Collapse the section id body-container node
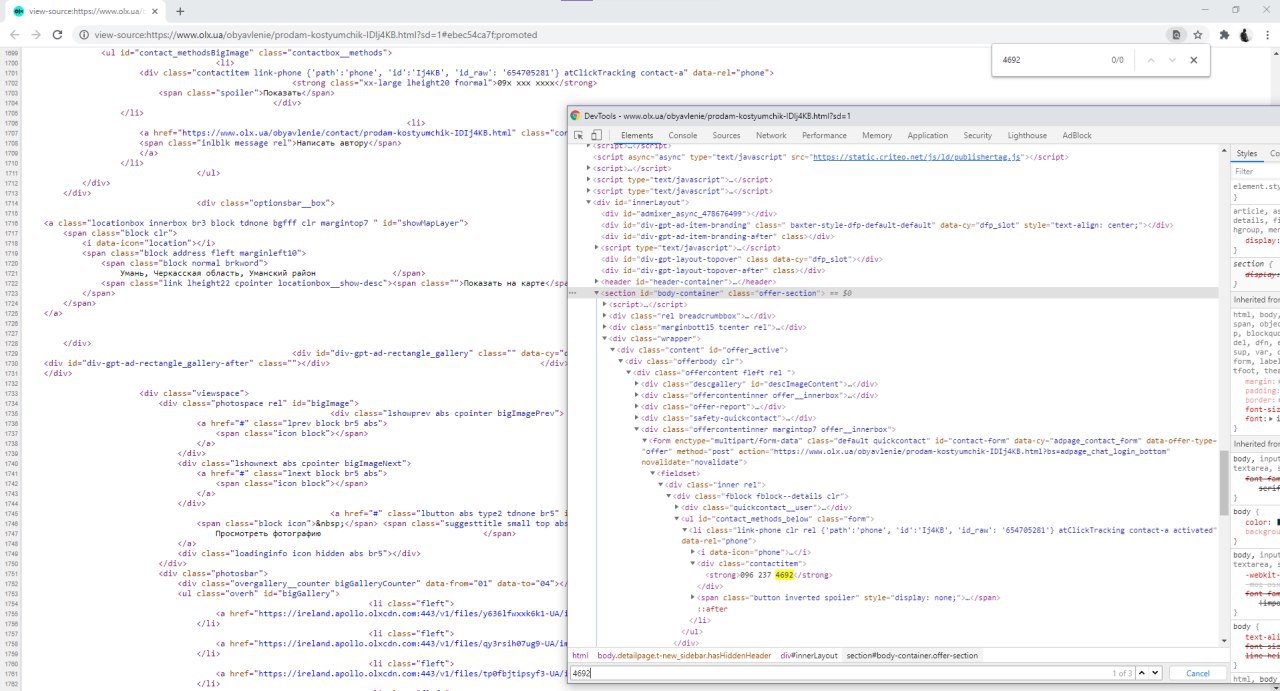The width and height of the screenshot is (1280, 691). tap(598, 293)
